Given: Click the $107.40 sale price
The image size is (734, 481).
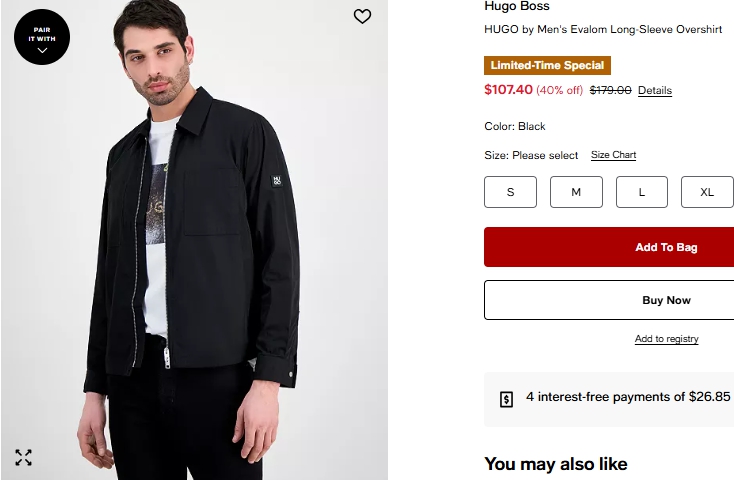Looking at the screenshot, I should [508, 90].
